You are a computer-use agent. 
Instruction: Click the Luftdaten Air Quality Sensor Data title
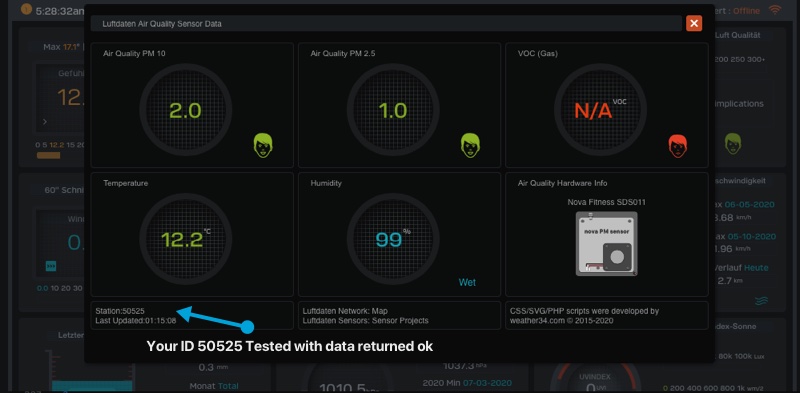pyautogui.click(x=162, y=23)
